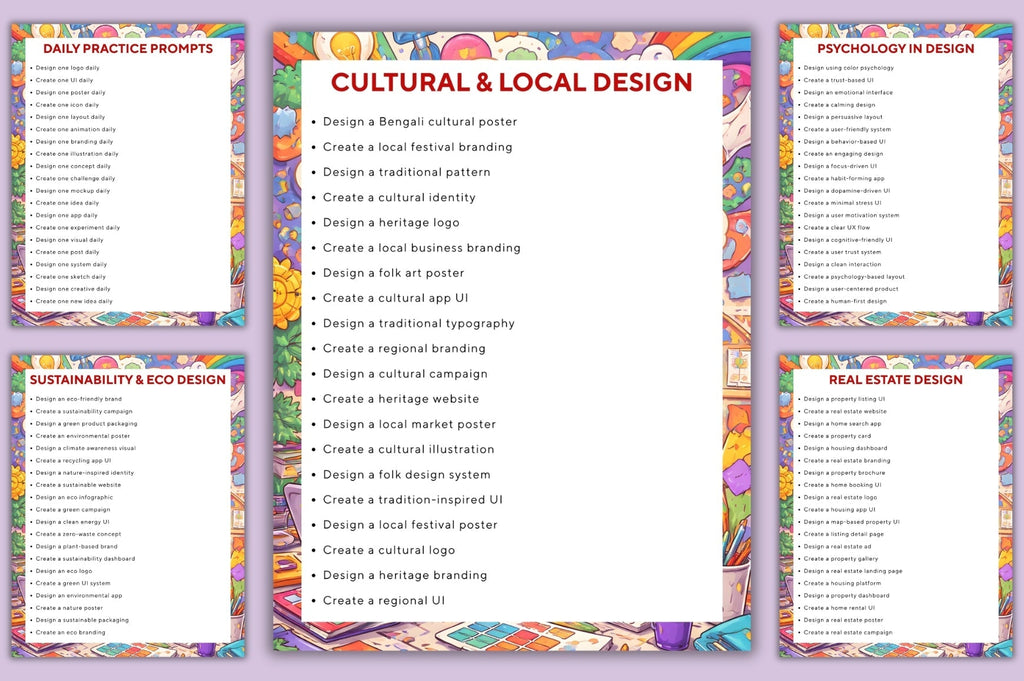This screenshot has width=1024, height=681.
Task: Click 'Create a human-first design' item
Action: 845,302
